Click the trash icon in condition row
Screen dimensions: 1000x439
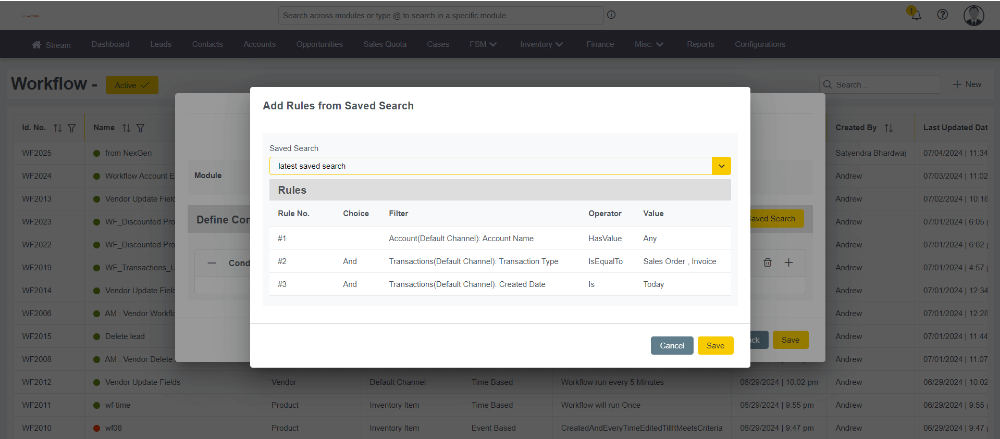click(767, 262)
